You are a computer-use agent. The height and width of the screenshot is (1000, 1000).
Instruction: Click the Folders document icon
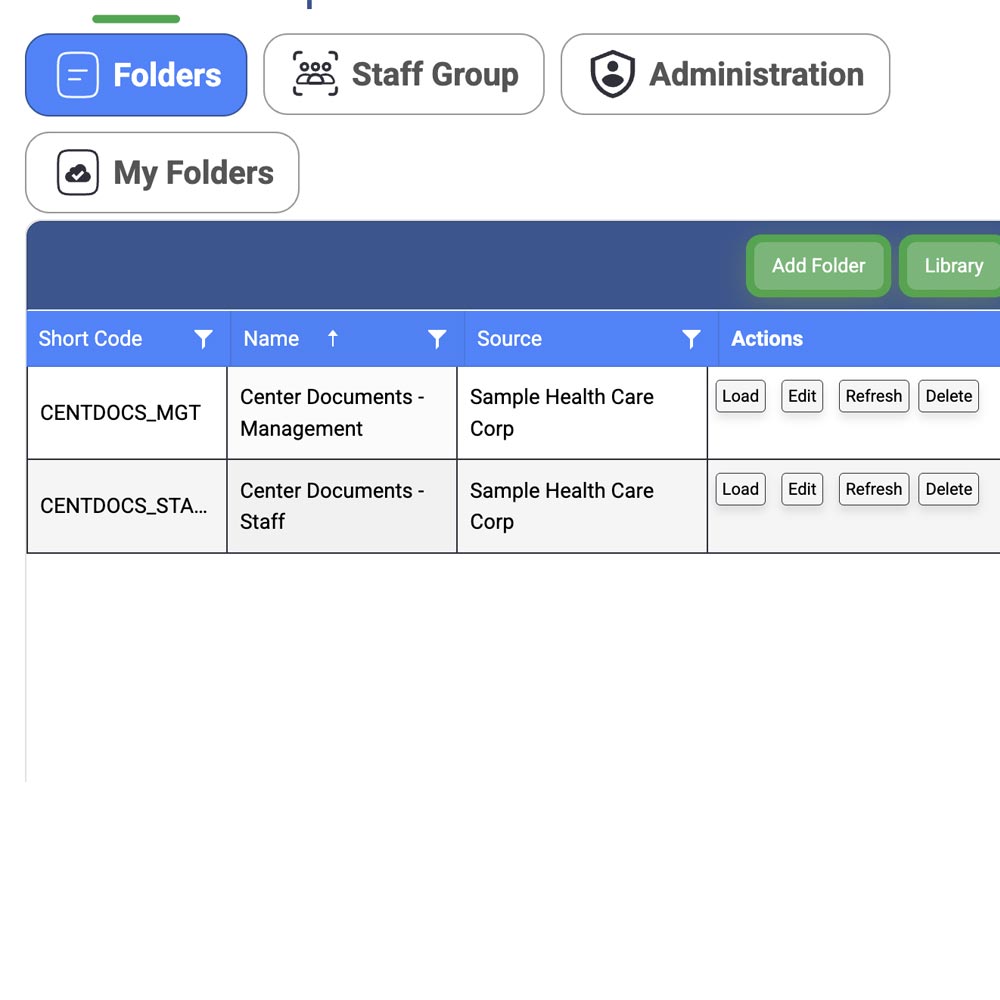(78, 75)
